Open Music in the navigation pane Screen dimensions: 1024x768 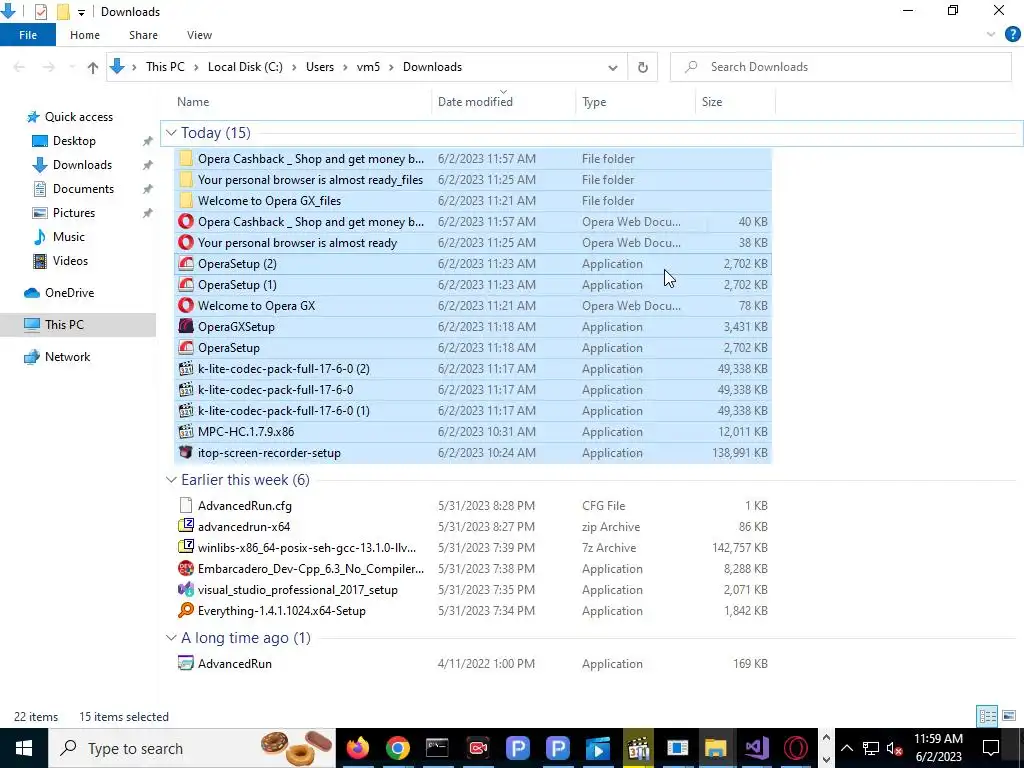coord(69,237)
